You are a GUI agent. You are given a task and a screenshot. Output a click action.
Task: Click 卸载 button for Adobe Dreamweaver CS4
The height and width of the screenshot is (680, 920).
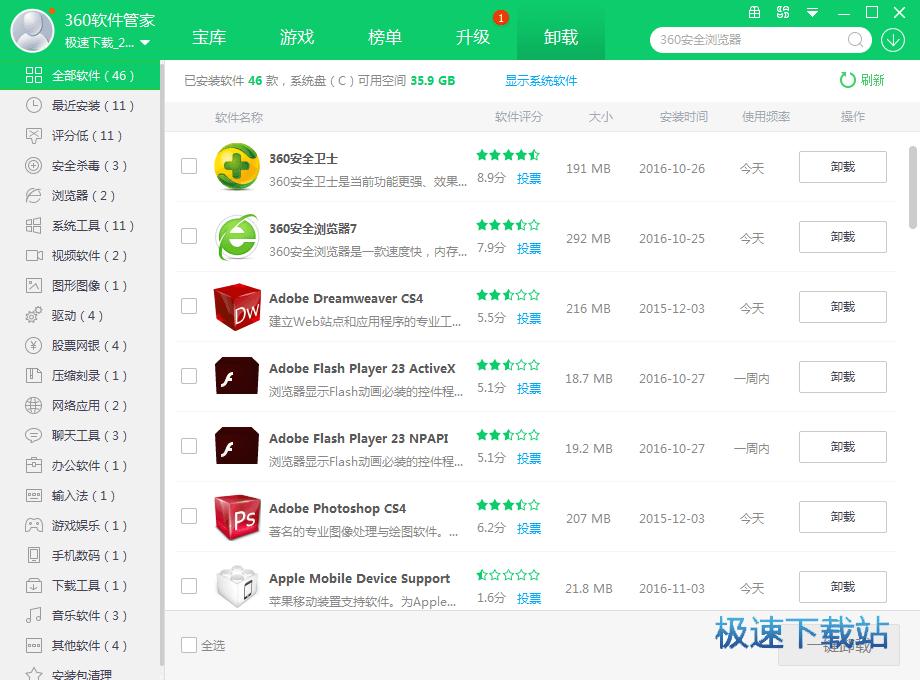[842, 307]
